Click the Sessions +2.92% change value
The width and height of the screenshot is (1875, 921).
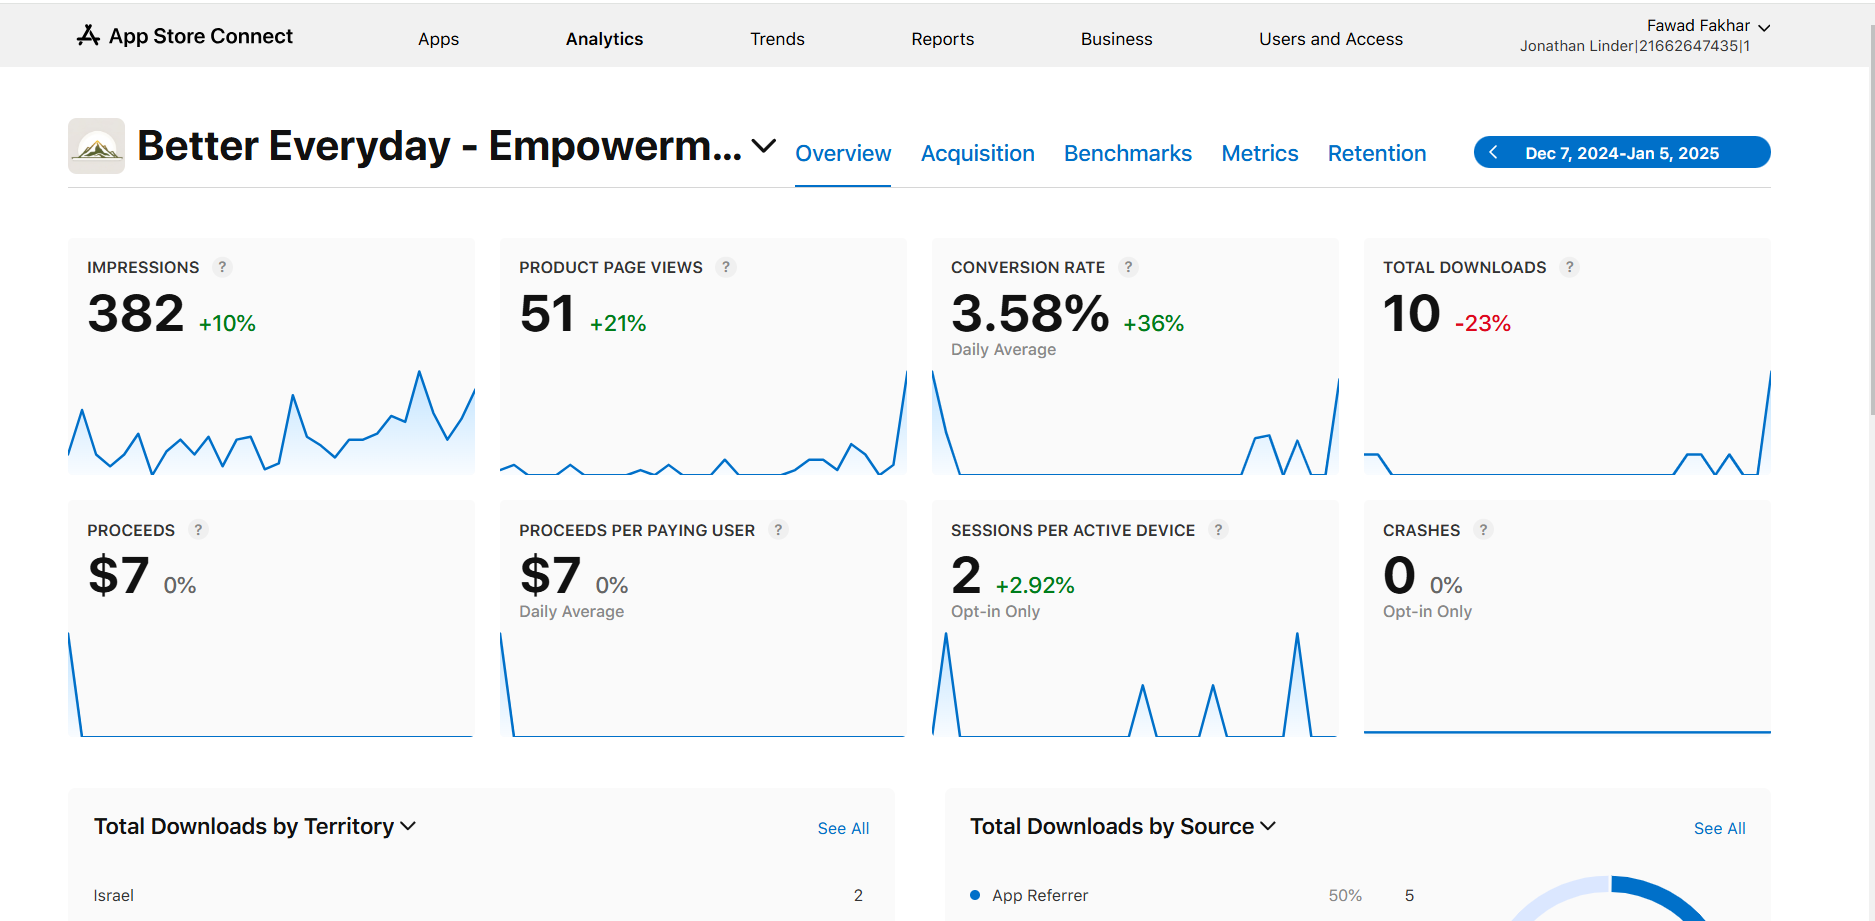pos(1034,586)
